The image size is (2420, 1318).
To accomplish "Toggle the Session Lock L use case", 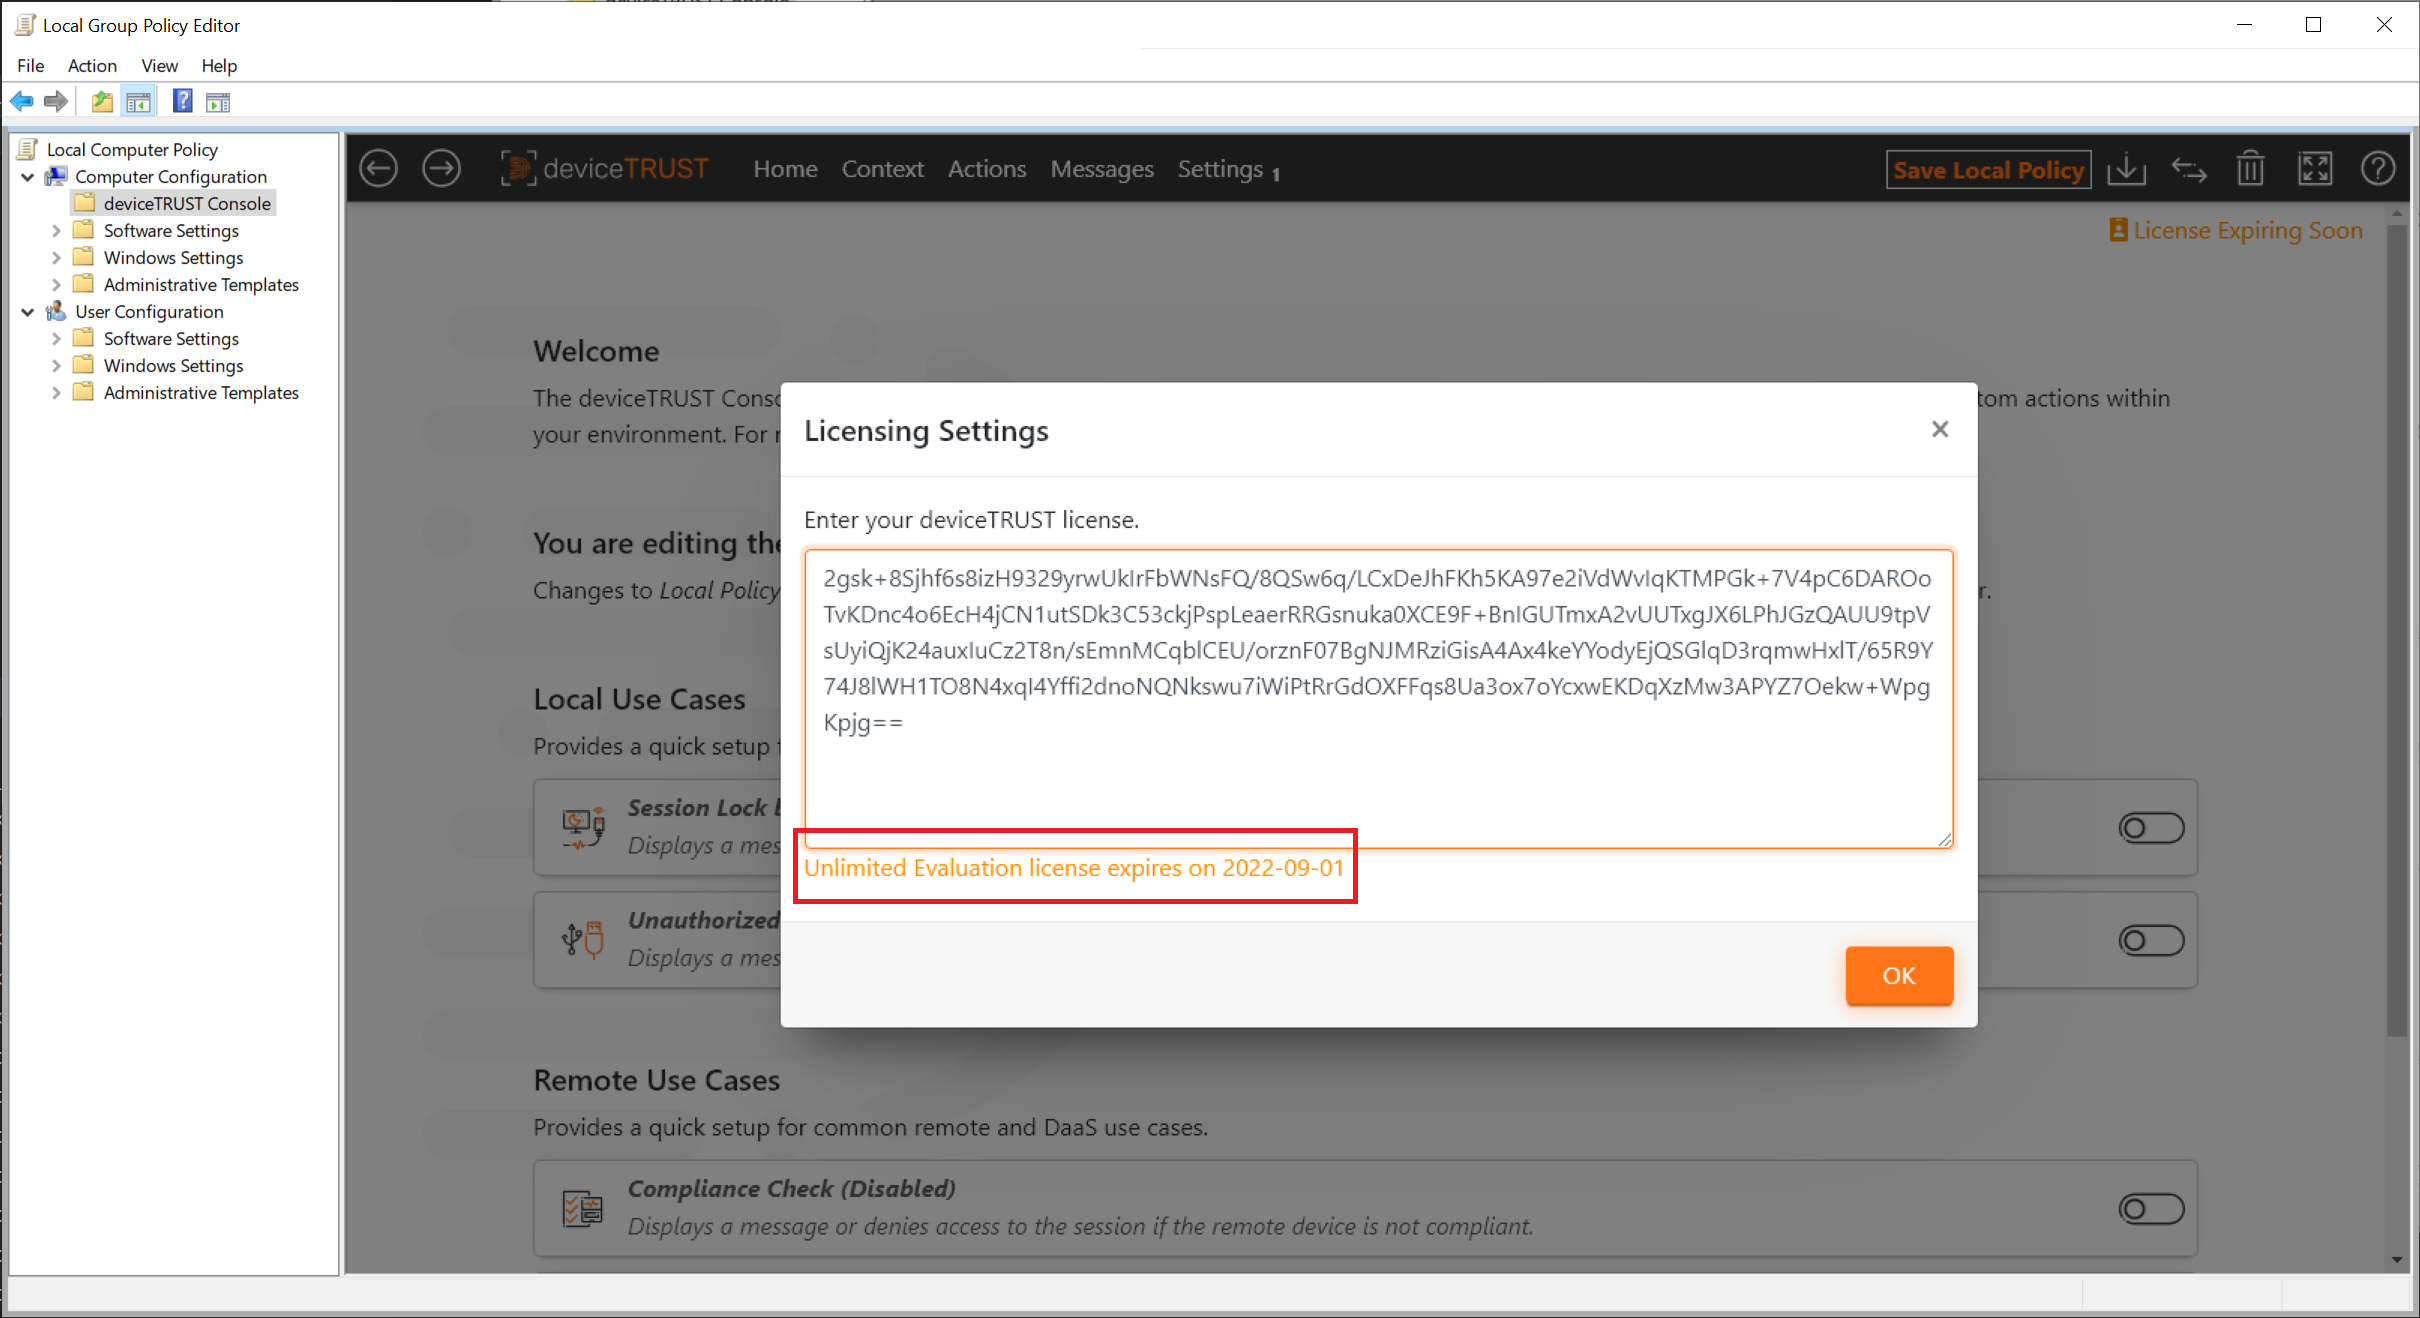I will [2152, 826].
